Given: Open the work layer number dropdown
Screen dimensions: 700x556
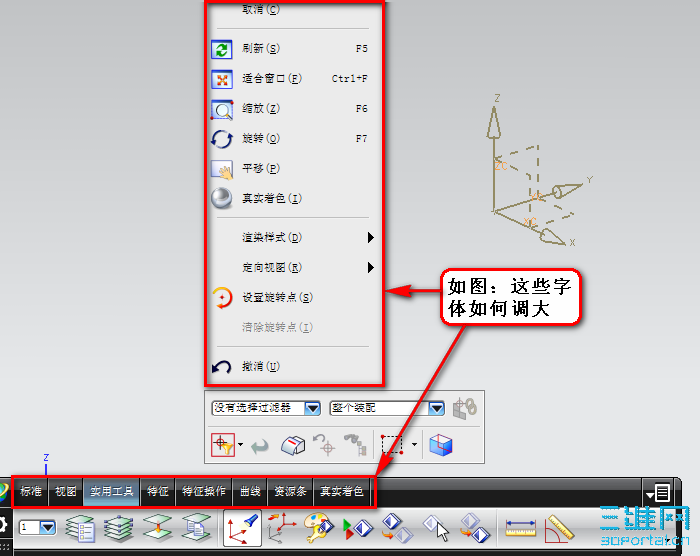Looking at the screenshot, I should tap(47, 527).
